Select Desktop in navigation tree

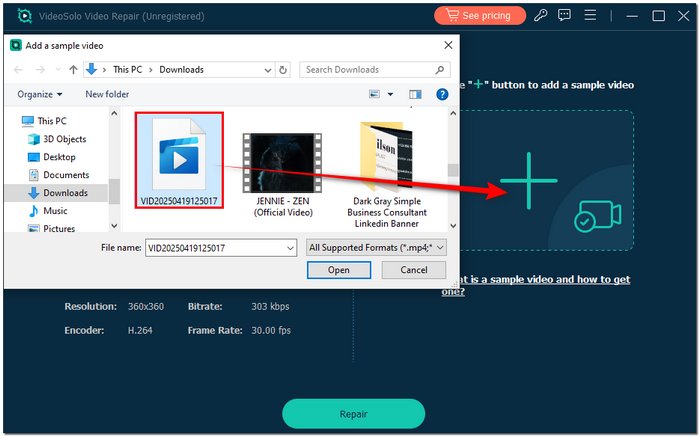click(52, 157)
